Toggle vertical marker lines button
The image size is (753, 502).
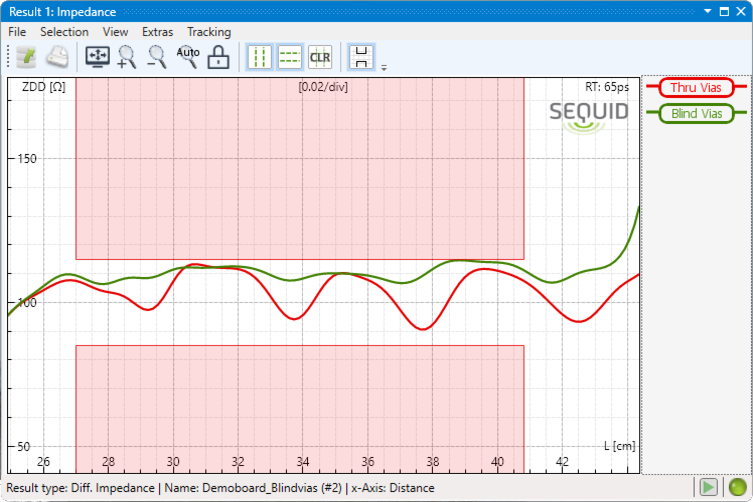coord(260,57)
